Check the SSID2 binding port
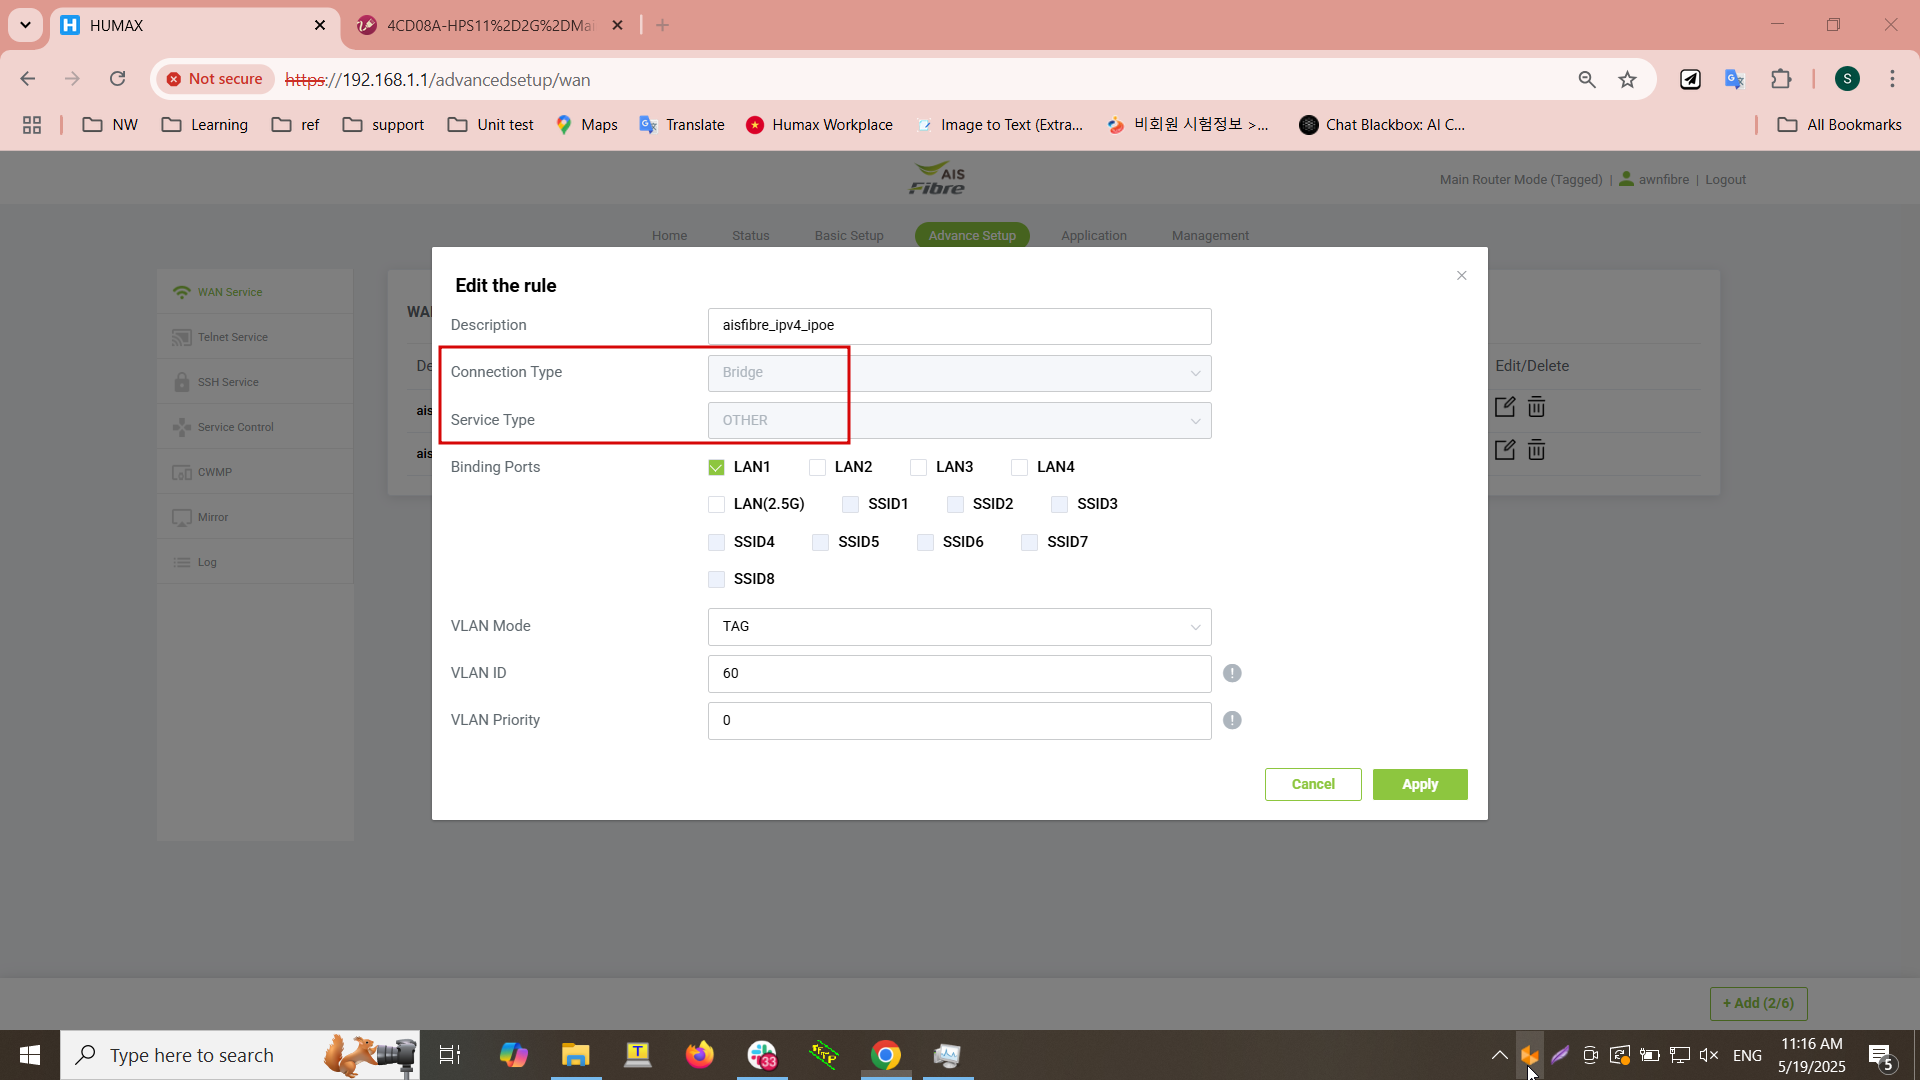This screenshot has width=1920, height=1080. point(955,504)
